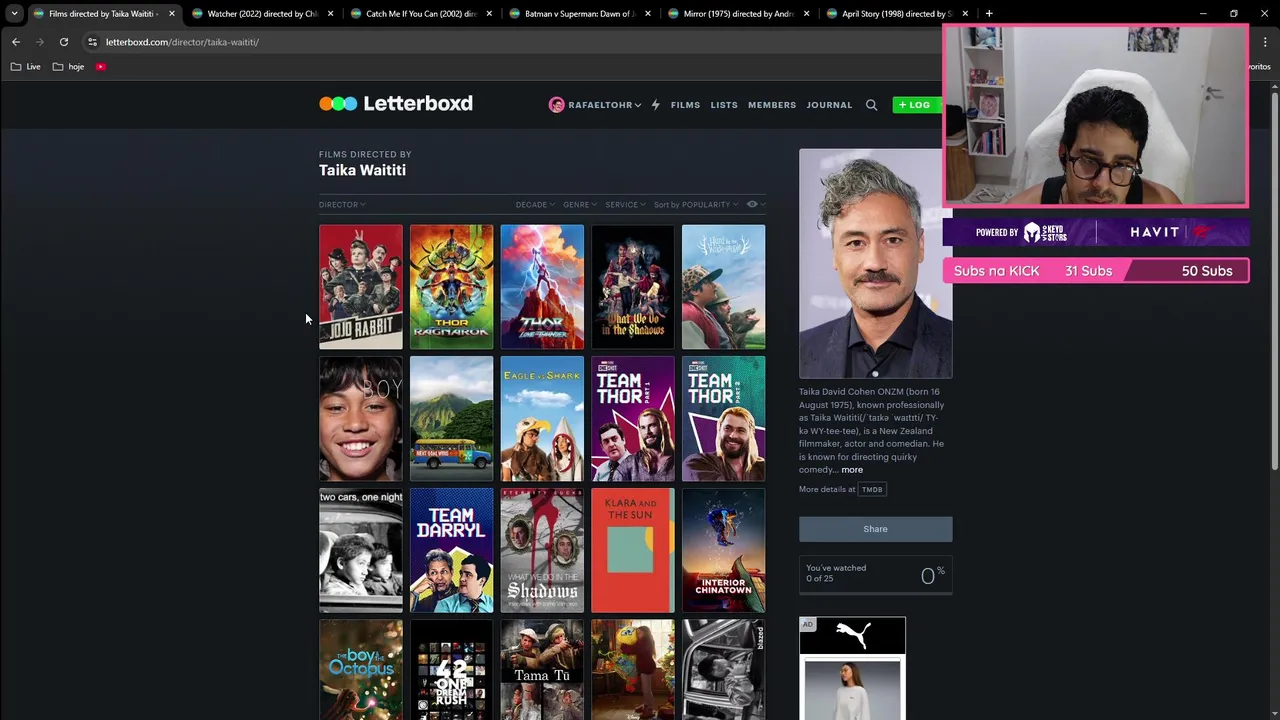View site information icon in address bar
Viewport: 1280px width, 720px height.
point(92,42)
